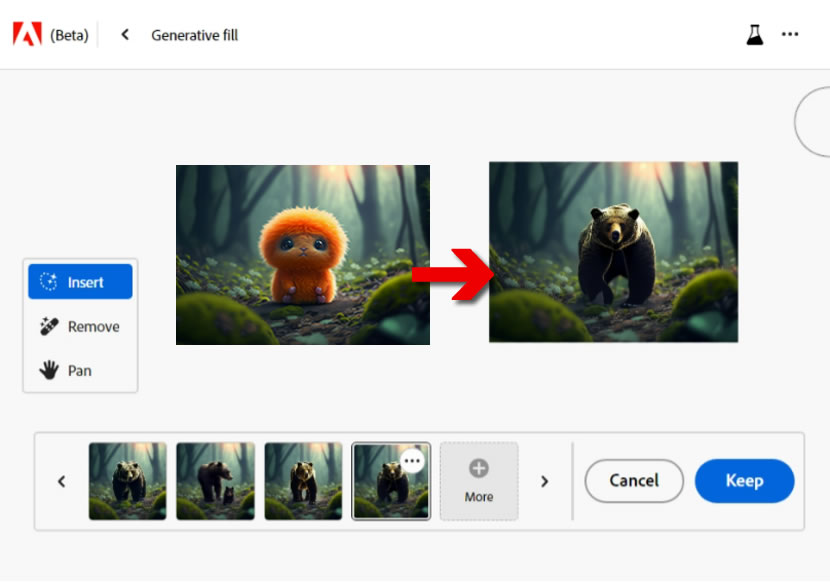Pick the second variation with bear and cat
The height and width of the screenshot is (582, 830).
tap(215, 481)
